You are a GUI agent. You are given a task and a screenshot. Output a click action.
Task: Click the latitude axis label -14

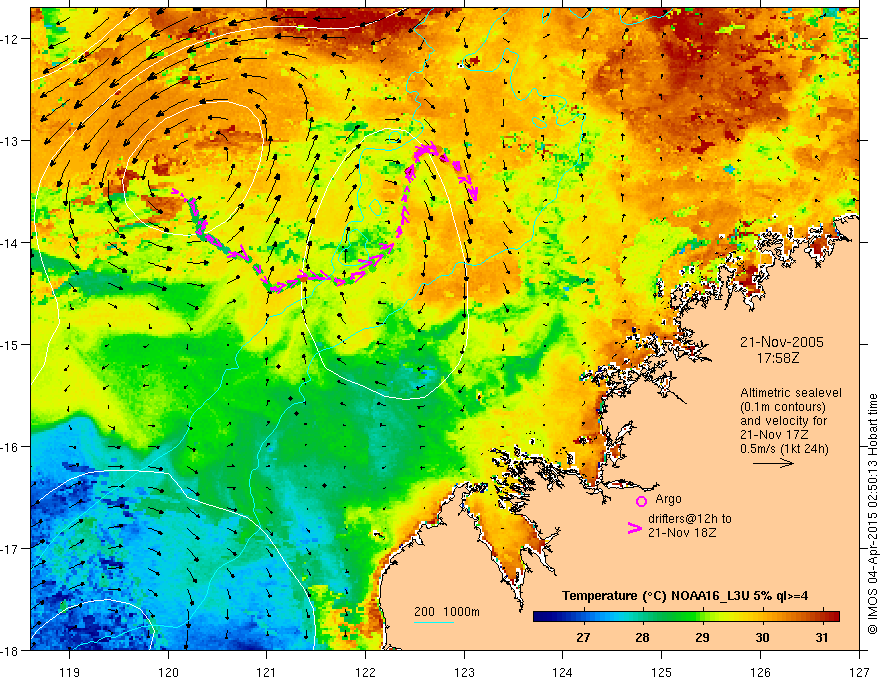[11, 243]
